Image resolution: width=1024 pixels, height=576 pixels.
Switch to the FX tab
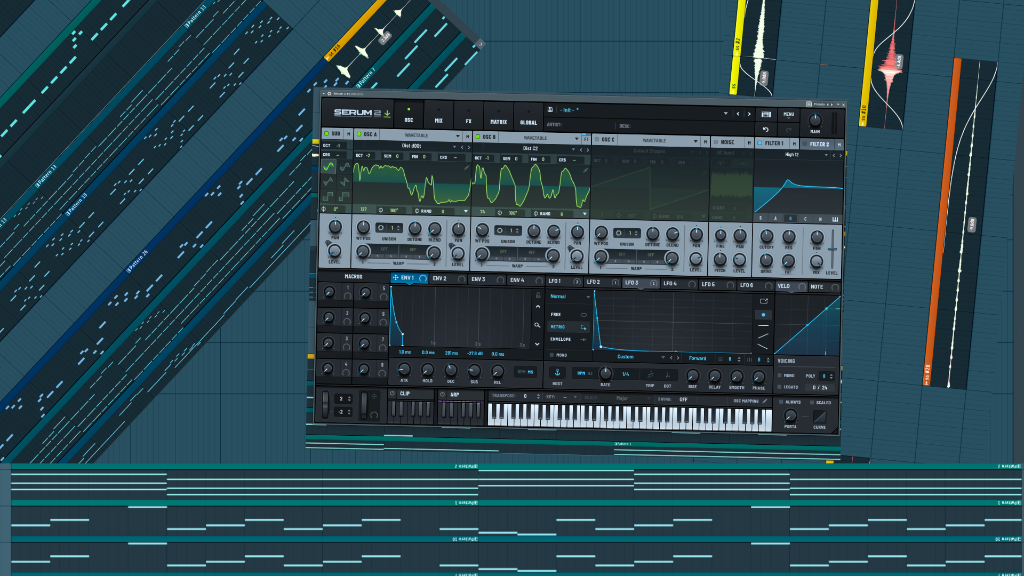[468, 116]
